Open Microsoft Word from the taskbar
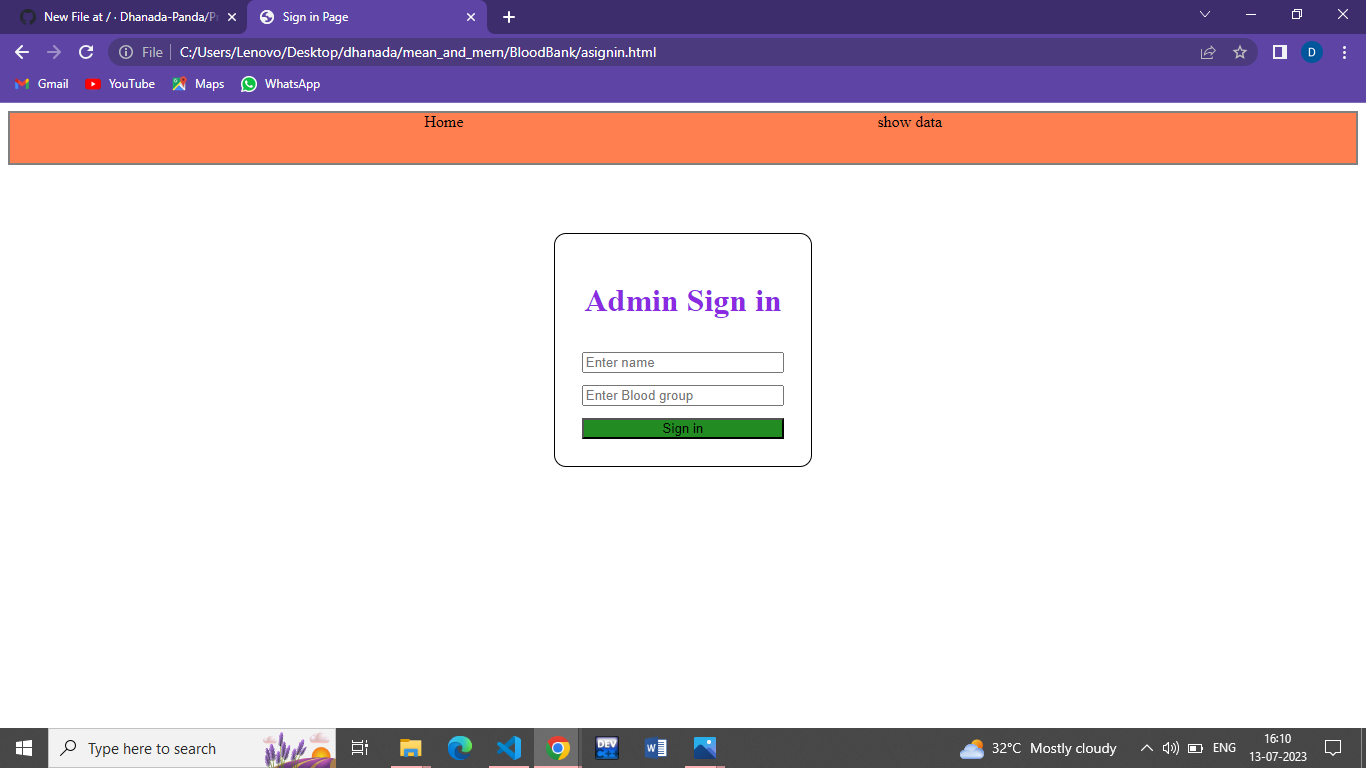This screenshot has width=1366, height=768. point(656,748)
